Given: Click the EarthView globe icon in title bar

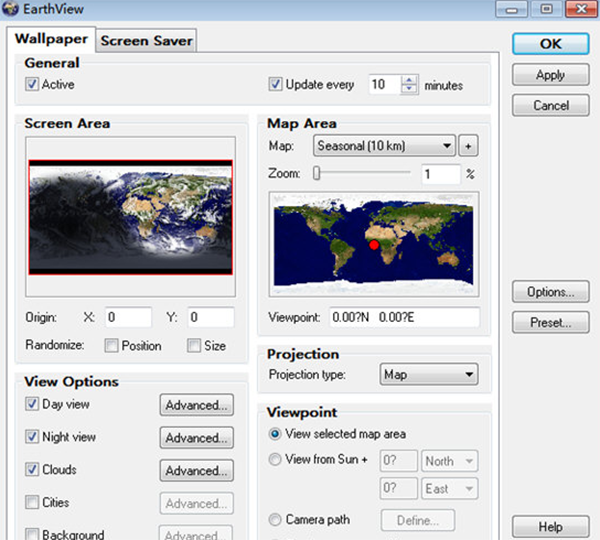Looking at the screenshot, I should pyautogui.click(x=11, y=11).
